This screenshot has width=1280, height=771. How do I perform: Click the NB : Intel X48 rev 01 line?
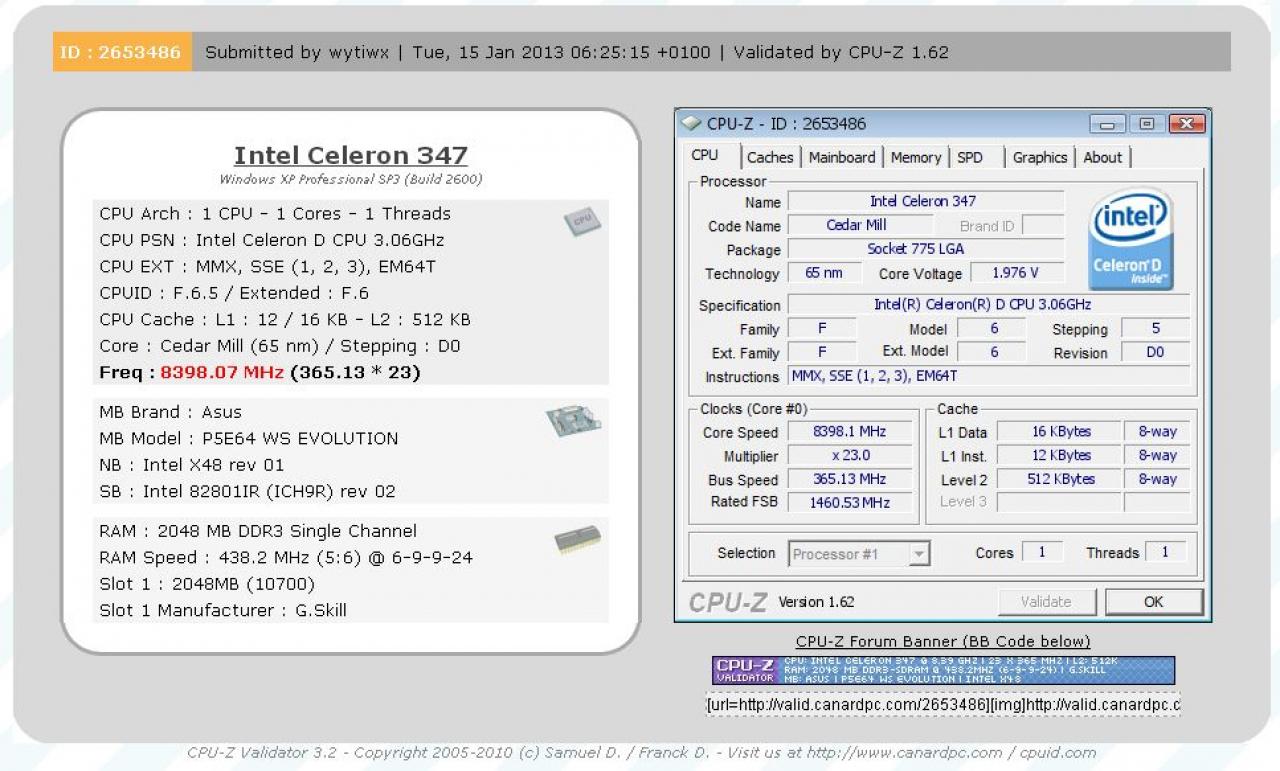(x=192, y=465)
